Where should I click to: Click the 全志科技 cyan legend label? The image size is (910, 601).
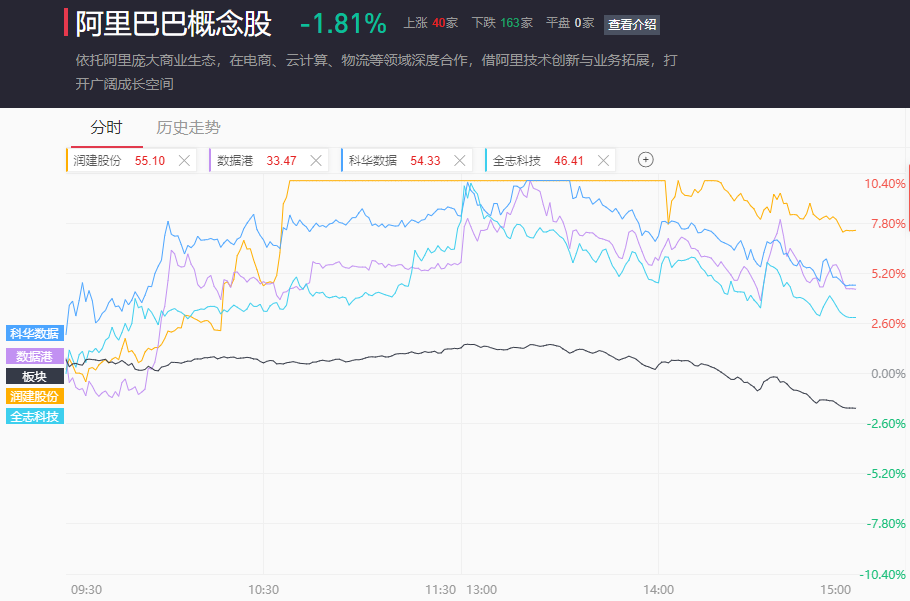35,417
